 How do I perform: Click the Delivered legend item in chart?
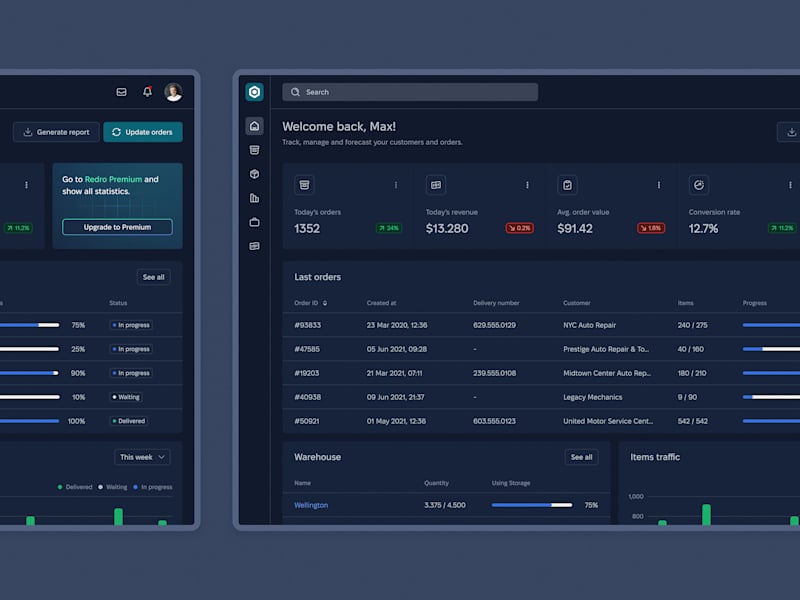pyautogui.click(x=75, y=487)
